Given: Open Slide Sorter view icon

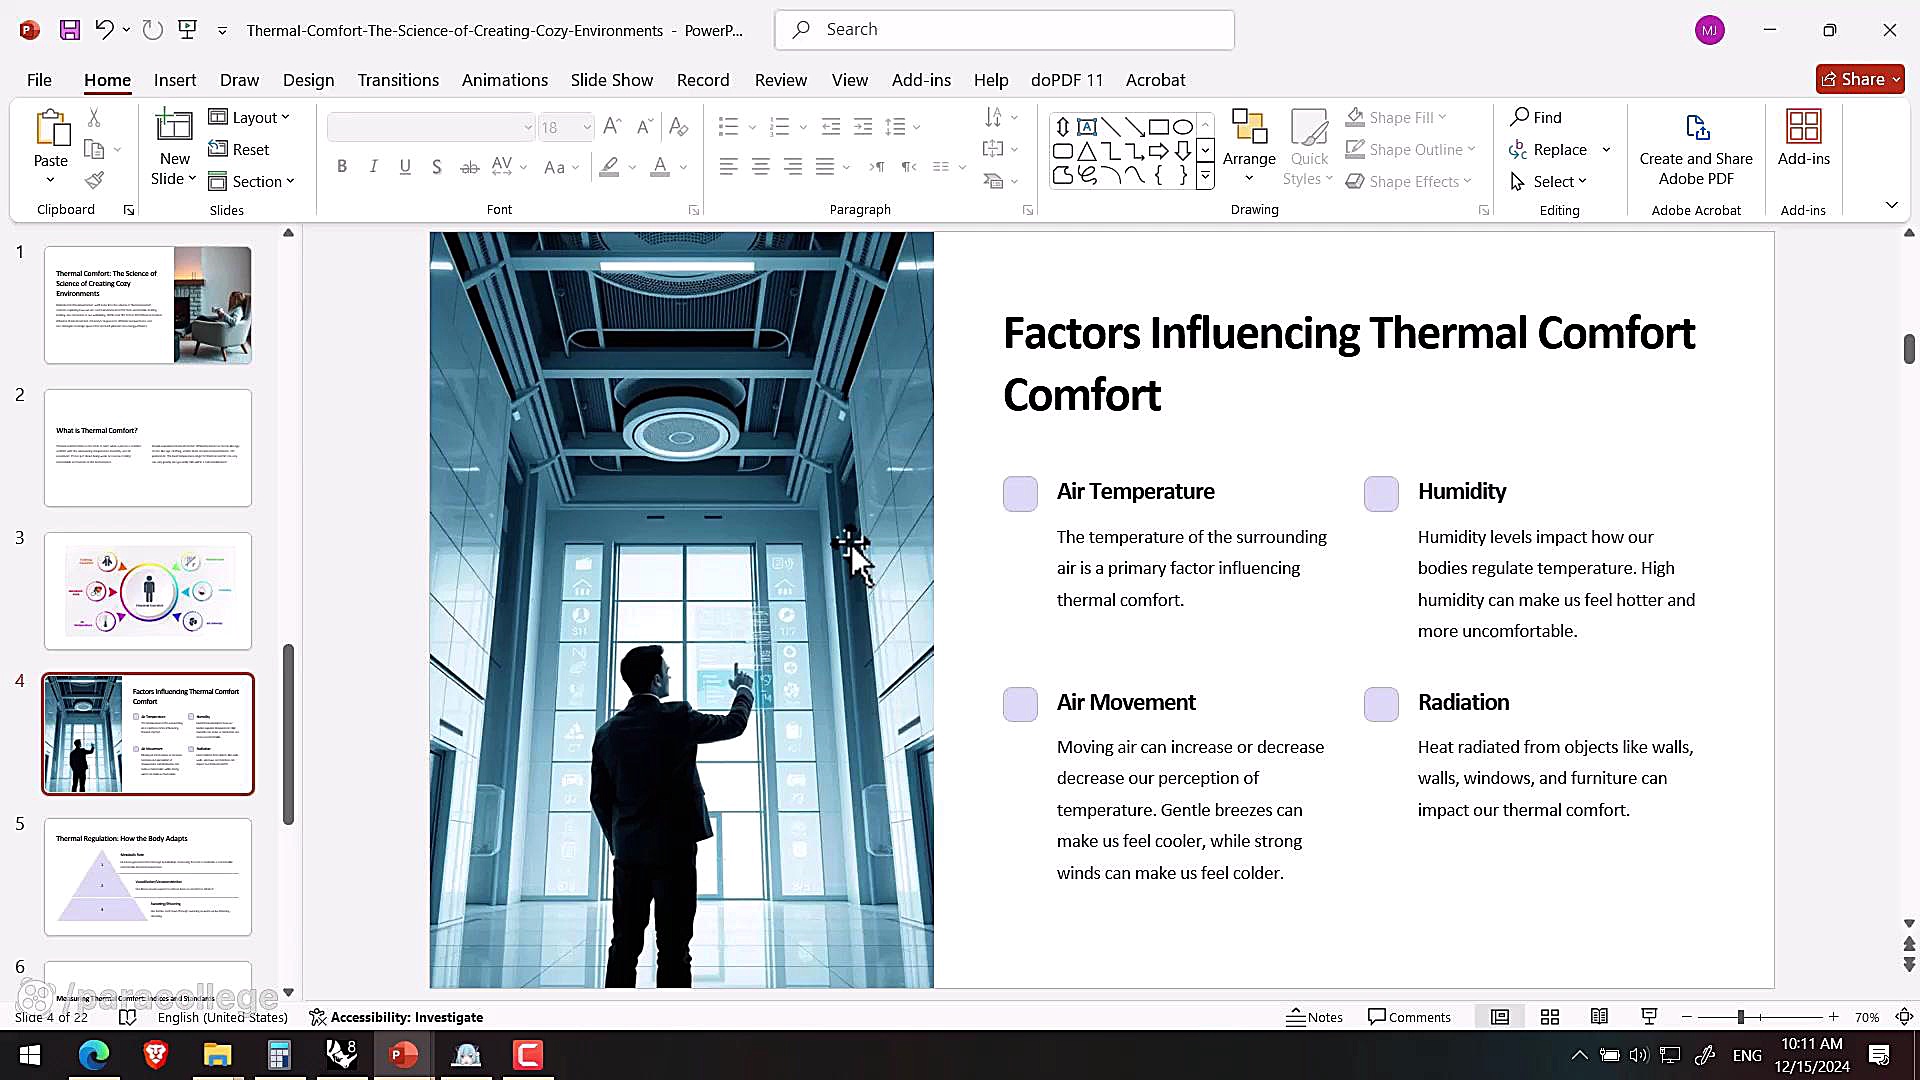Looking at the screenshot, I should point(1550,1017).
